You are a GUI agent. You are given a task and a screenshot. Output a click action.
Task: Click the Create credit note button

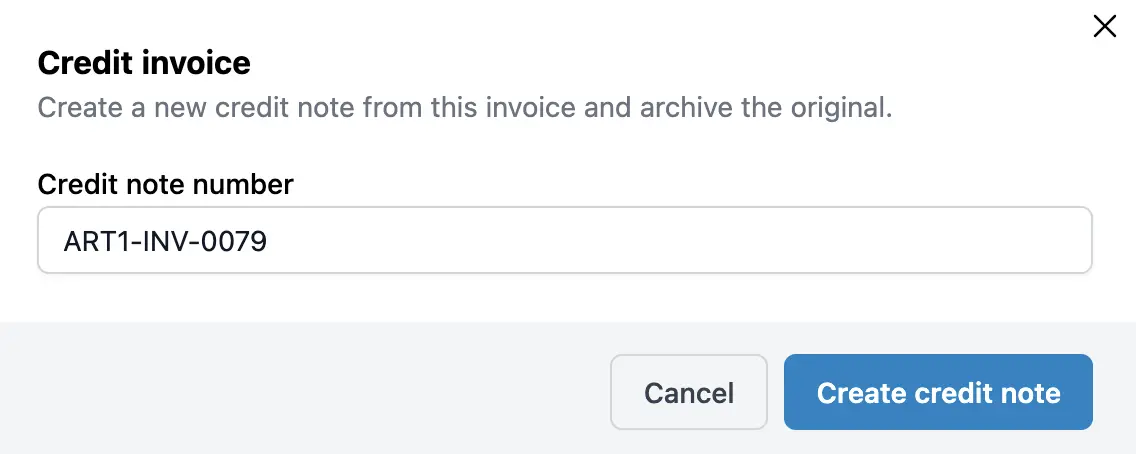click(x=938, y=392)
